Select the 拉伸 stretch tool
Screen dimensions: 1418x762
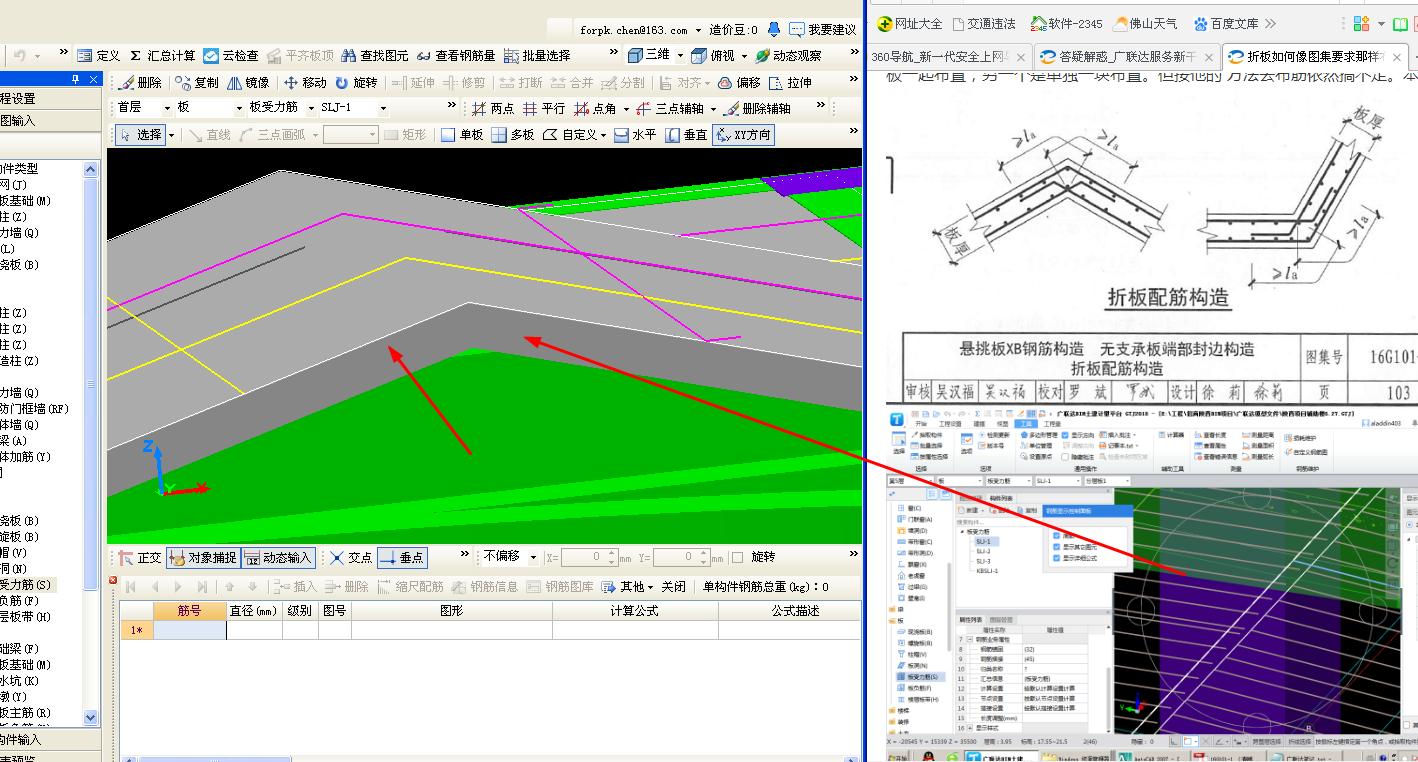tap(790, 83)
